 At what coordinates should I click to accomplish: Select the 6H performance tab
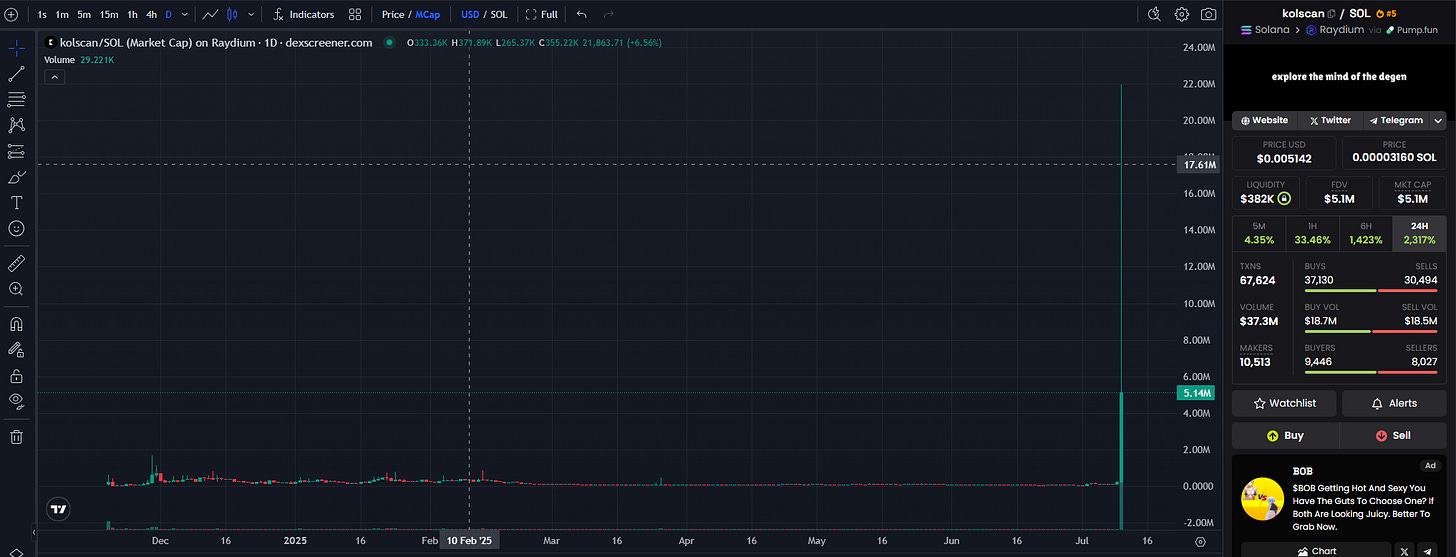(x=1365, y=233)
